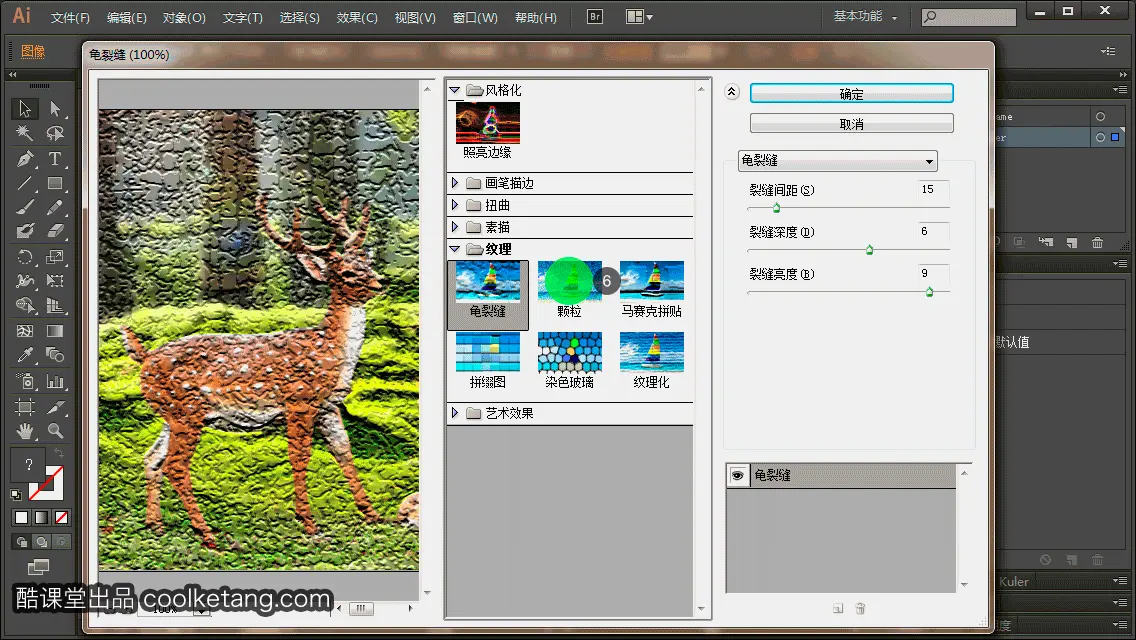
Task: Click the 裂缝间距 slider handle
Action: pyautogui.click(x=776, y=208)
